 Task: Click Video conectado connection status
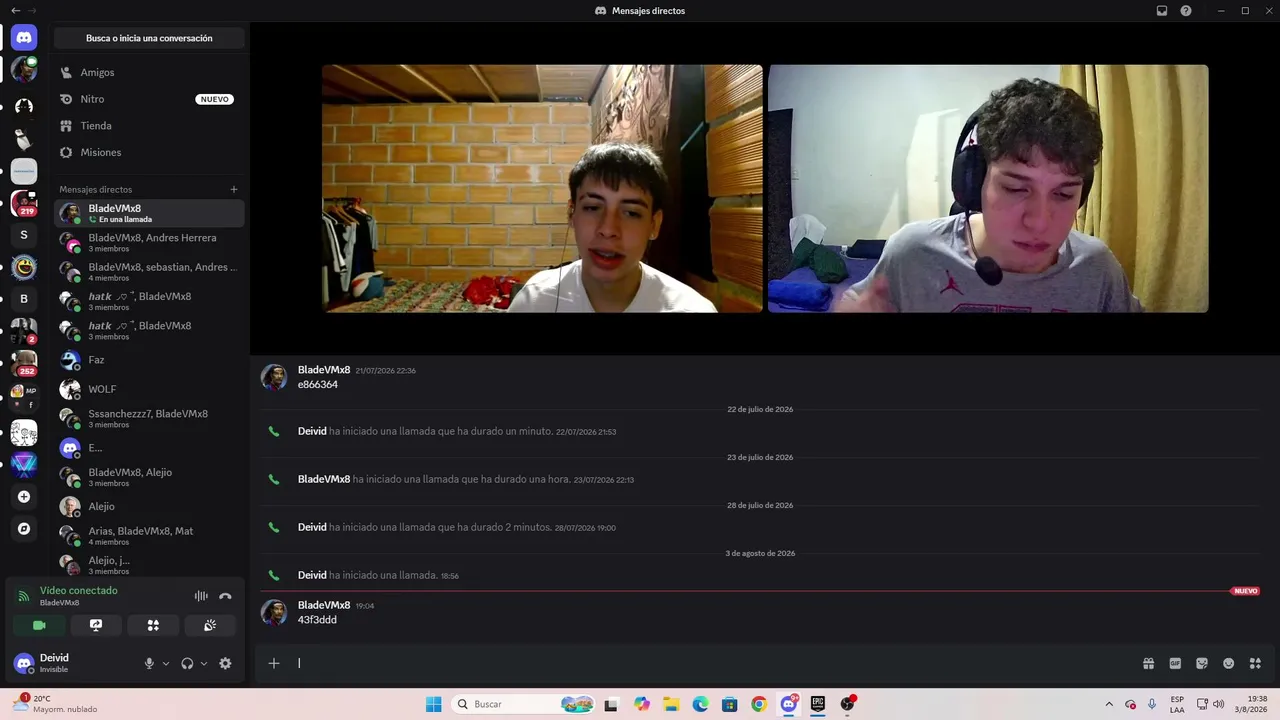coord(79,591)
